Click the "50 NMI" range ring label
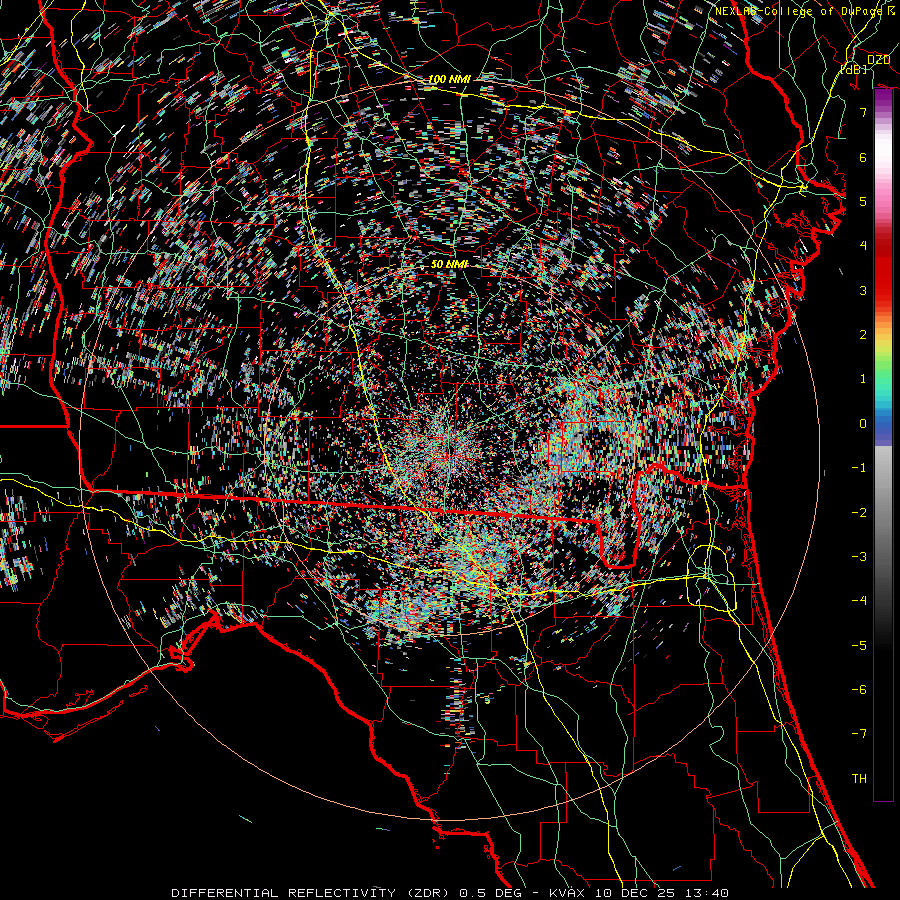This screenshot has width=900, height=900. click(449, 264)
